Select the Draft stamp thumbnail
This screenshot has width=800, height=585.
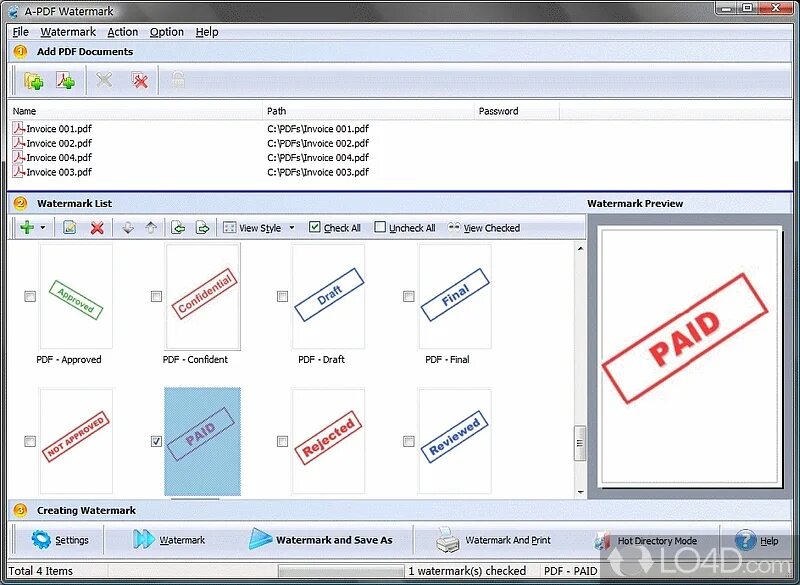coord(329,296)
